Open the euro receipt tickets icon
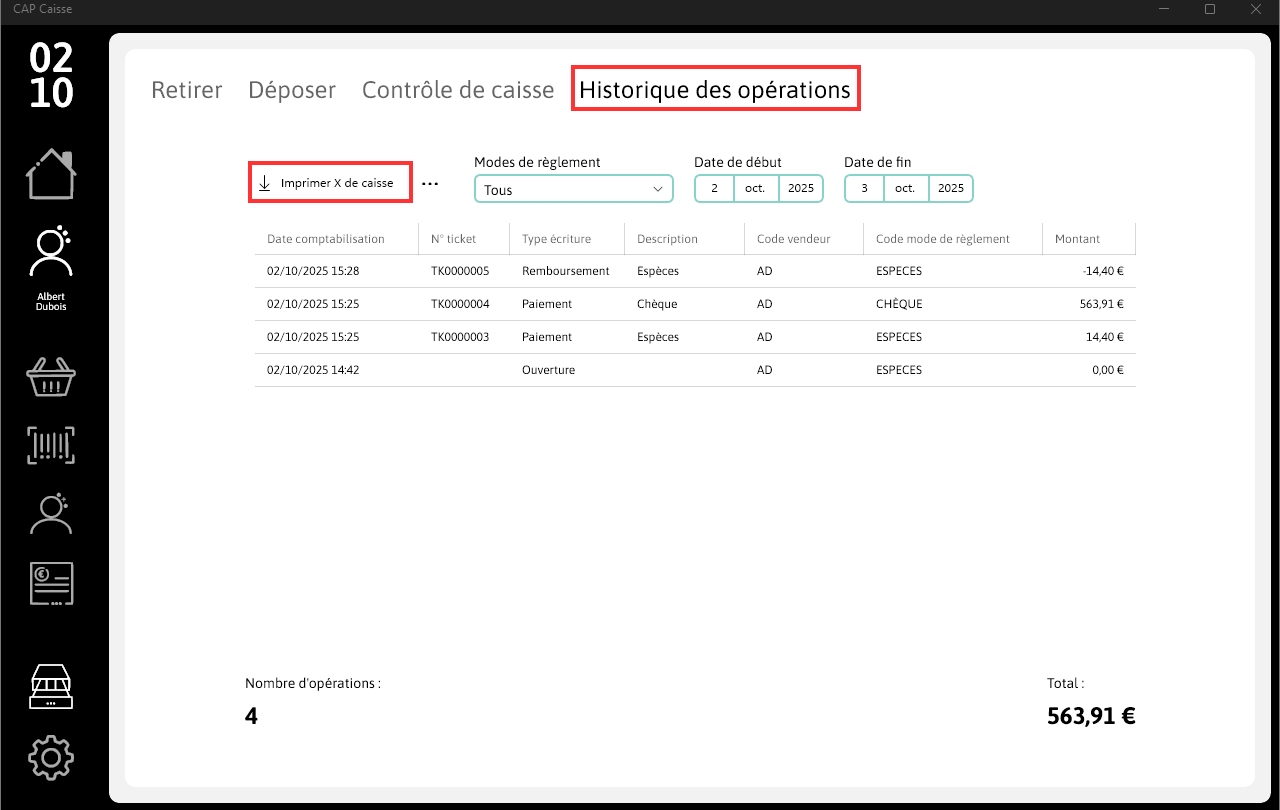This screenshot has width=1280, height=810. 51,584
